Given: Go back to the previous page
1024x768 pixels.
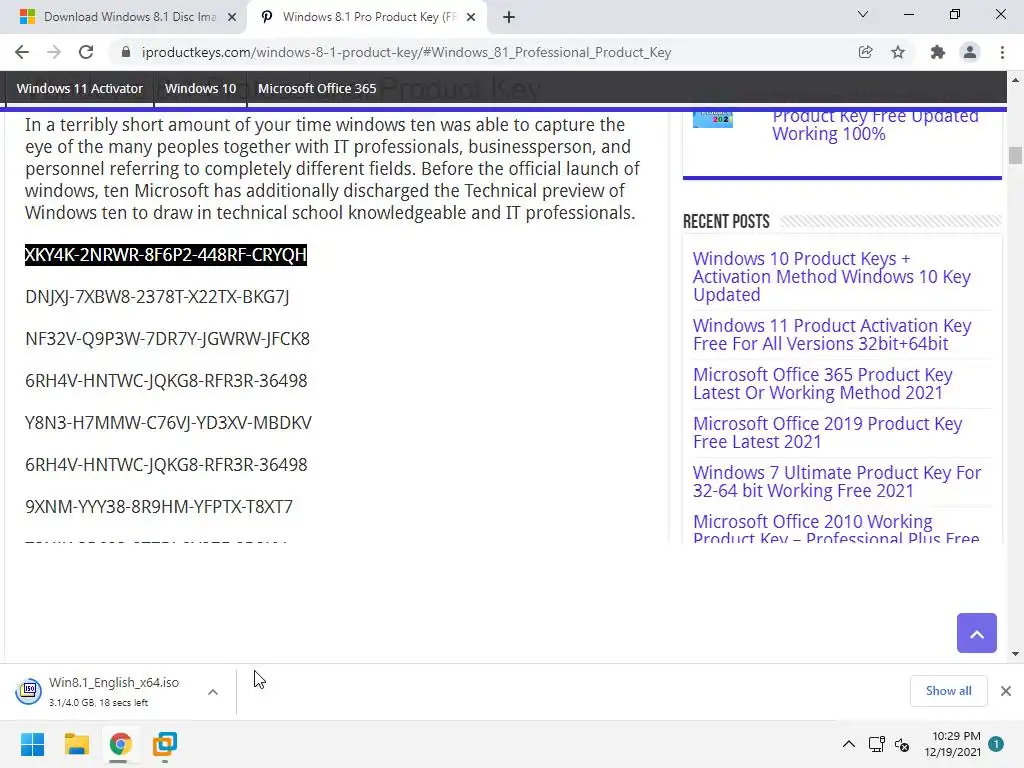Looking at the screenshot, I should coord(22,52).
